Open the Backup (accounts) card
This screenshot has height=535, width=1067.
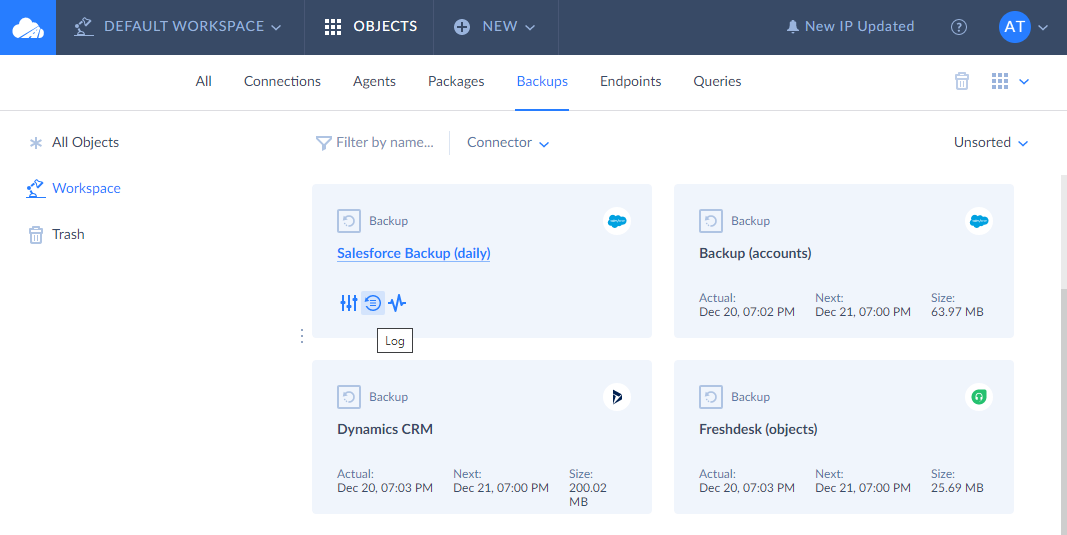coord(844,261)
